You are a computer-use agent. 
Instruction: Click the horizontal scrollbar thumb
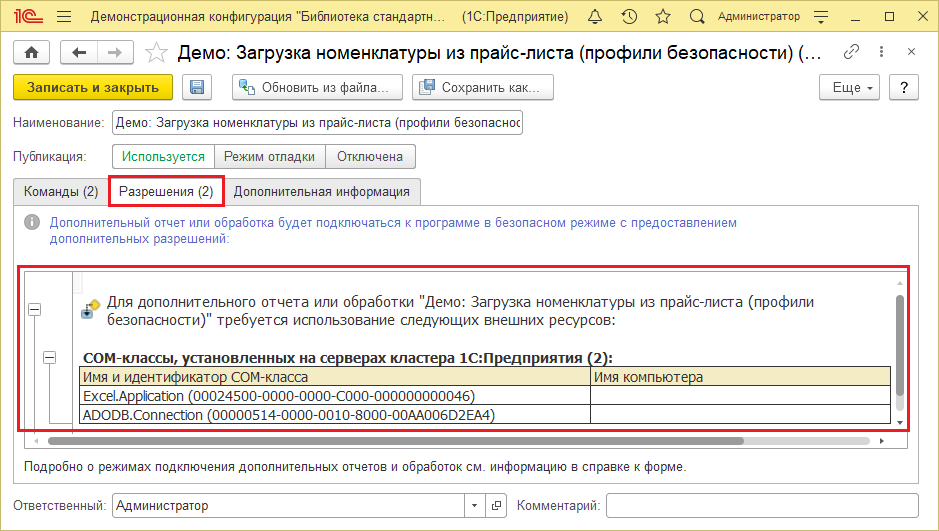click(395, 441)
